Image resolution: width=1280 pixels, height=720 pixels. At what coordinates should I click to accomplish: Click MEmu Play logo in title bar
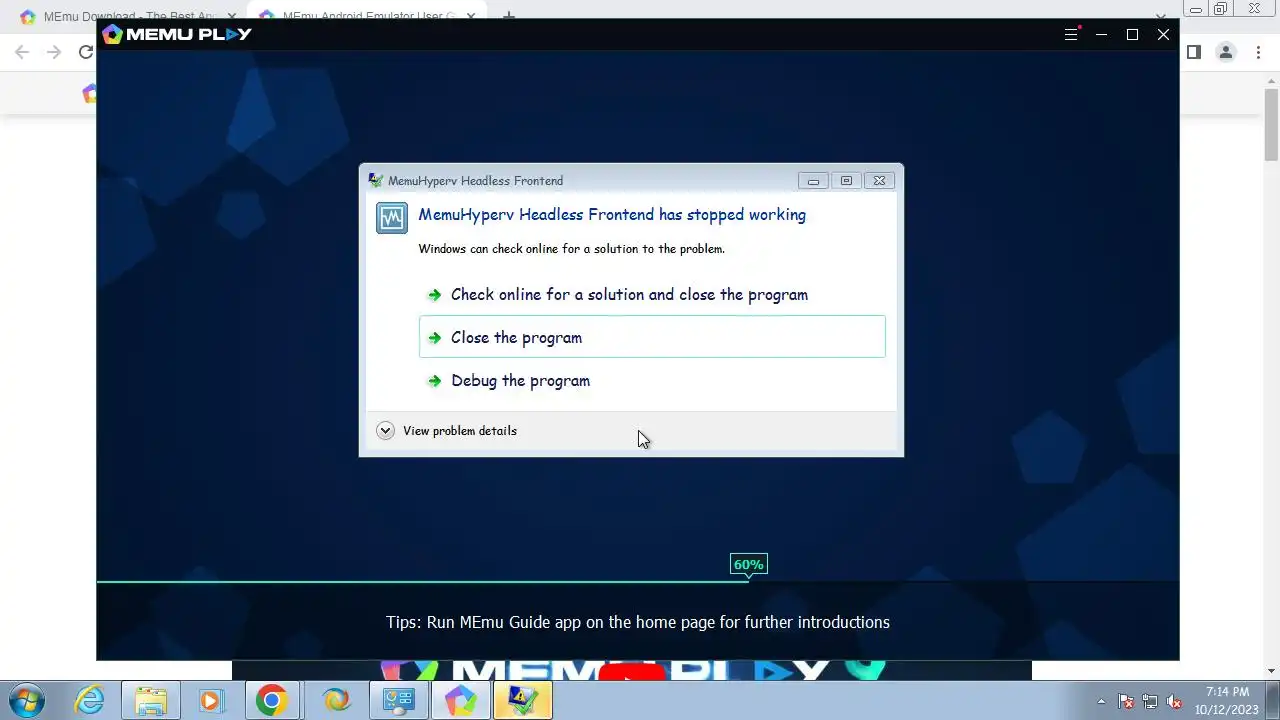pos(177,34)
